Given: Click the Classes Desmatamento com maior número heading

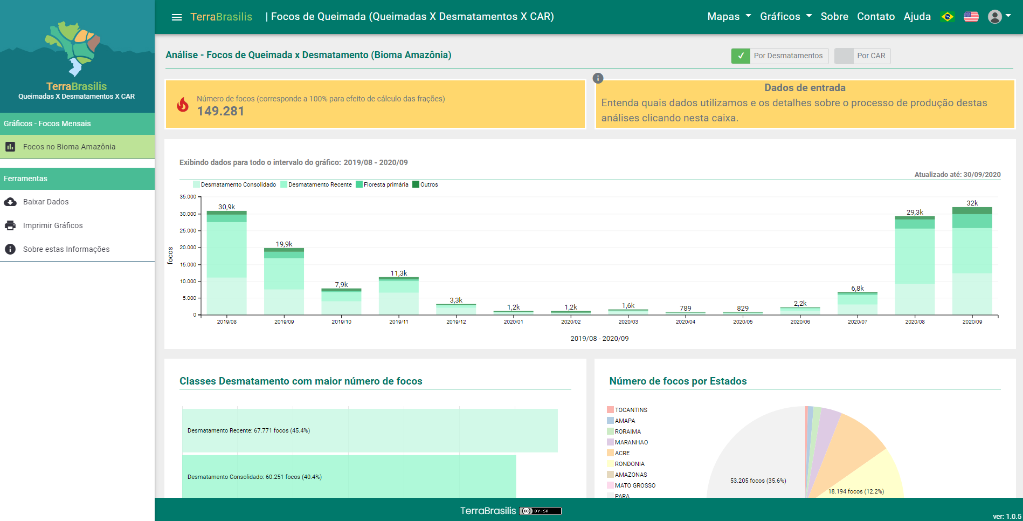Looking at the screenshot, I should click(301, 381).
